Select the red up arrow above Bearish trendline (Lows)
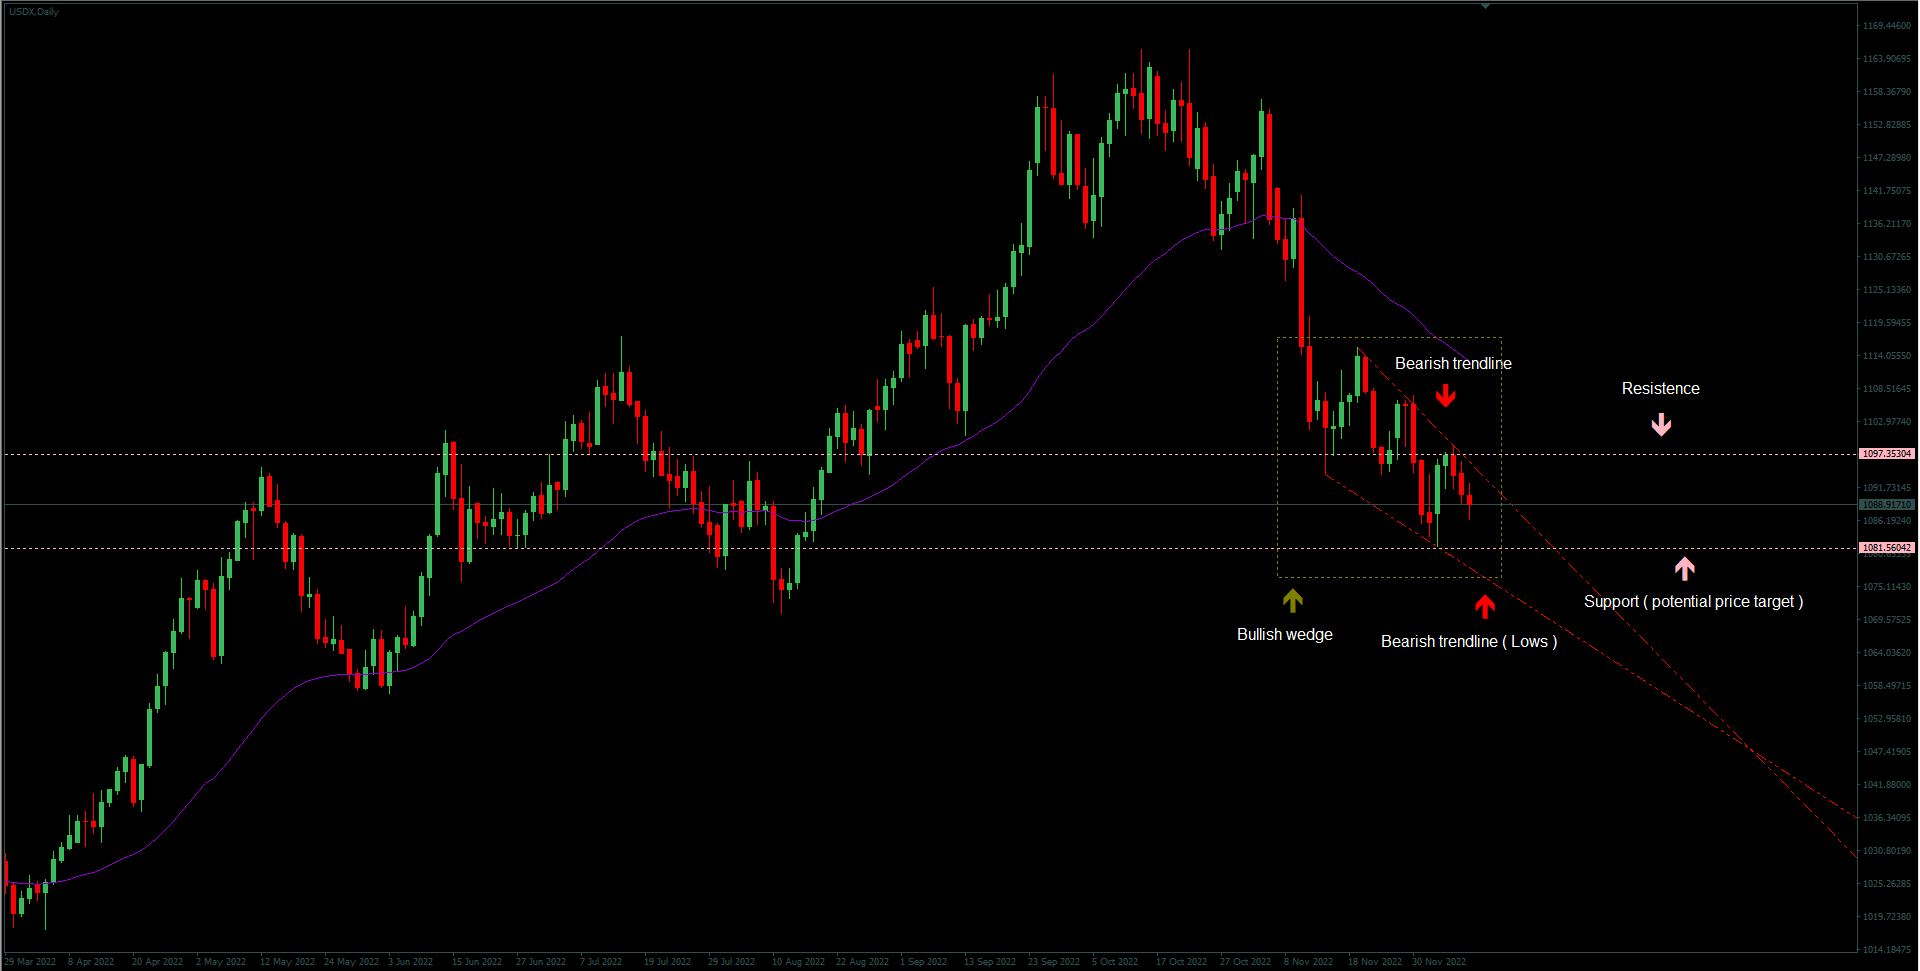Image resolution: width=1920 pixels, height=971 pixels. [1485, 606]
